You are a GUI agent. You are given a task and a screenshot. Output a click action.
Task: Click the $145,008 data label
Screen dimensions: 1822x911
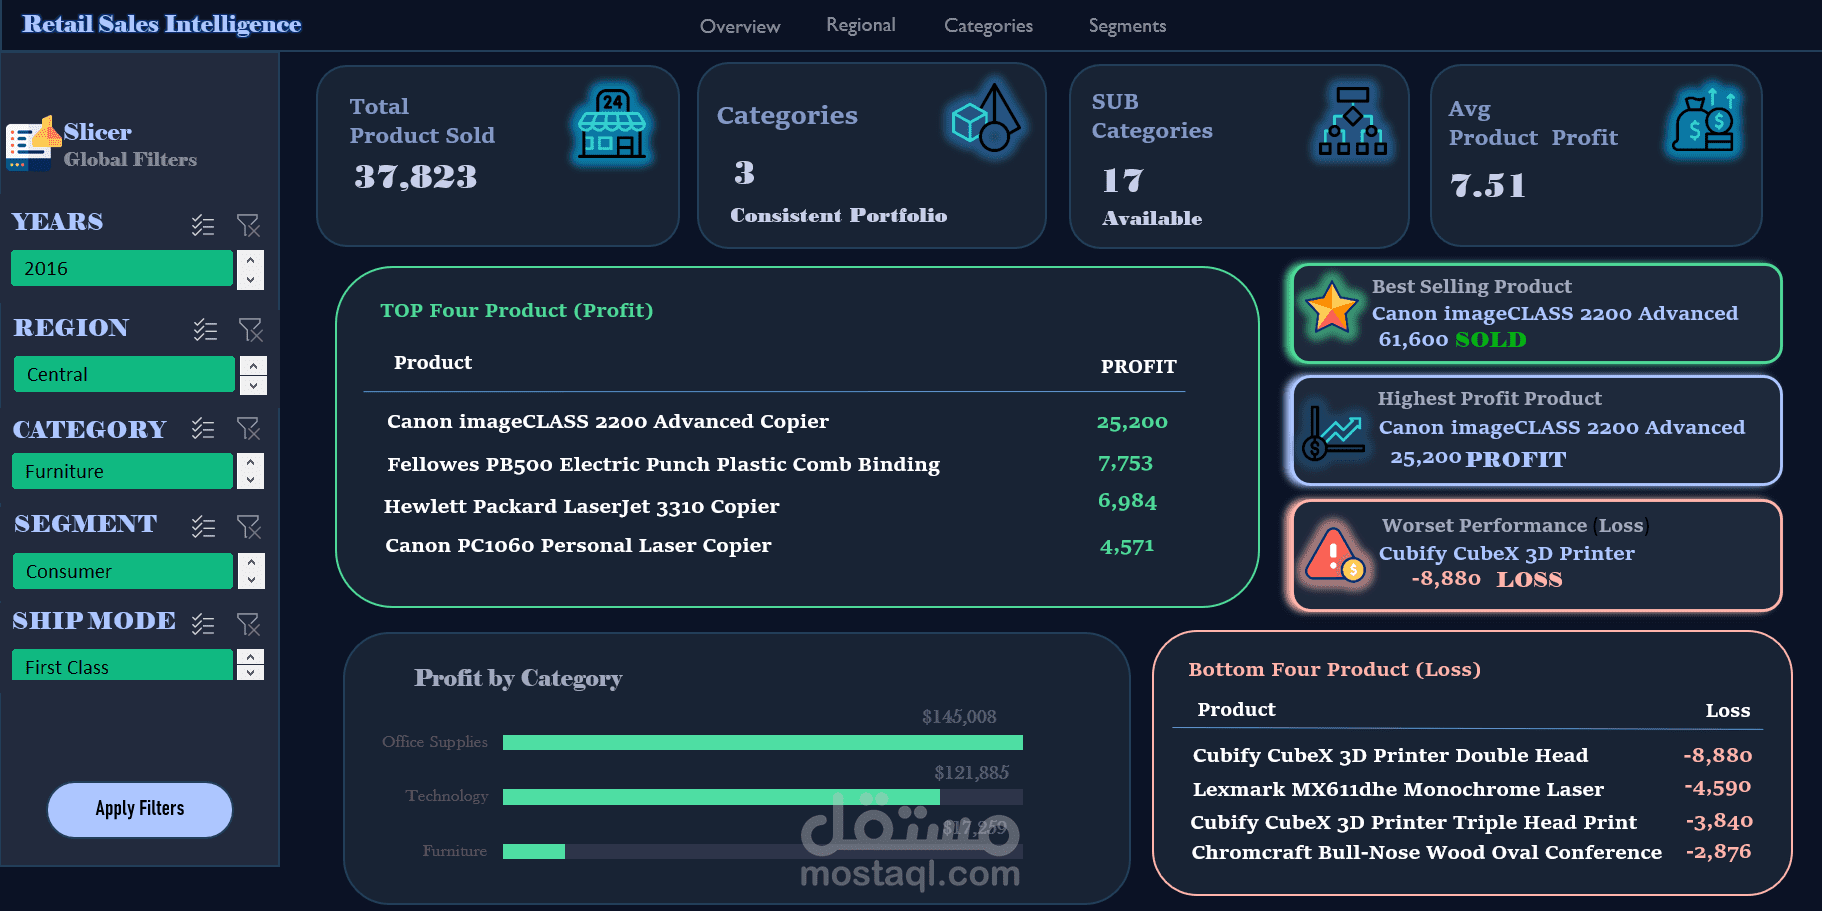pos(959,717)
